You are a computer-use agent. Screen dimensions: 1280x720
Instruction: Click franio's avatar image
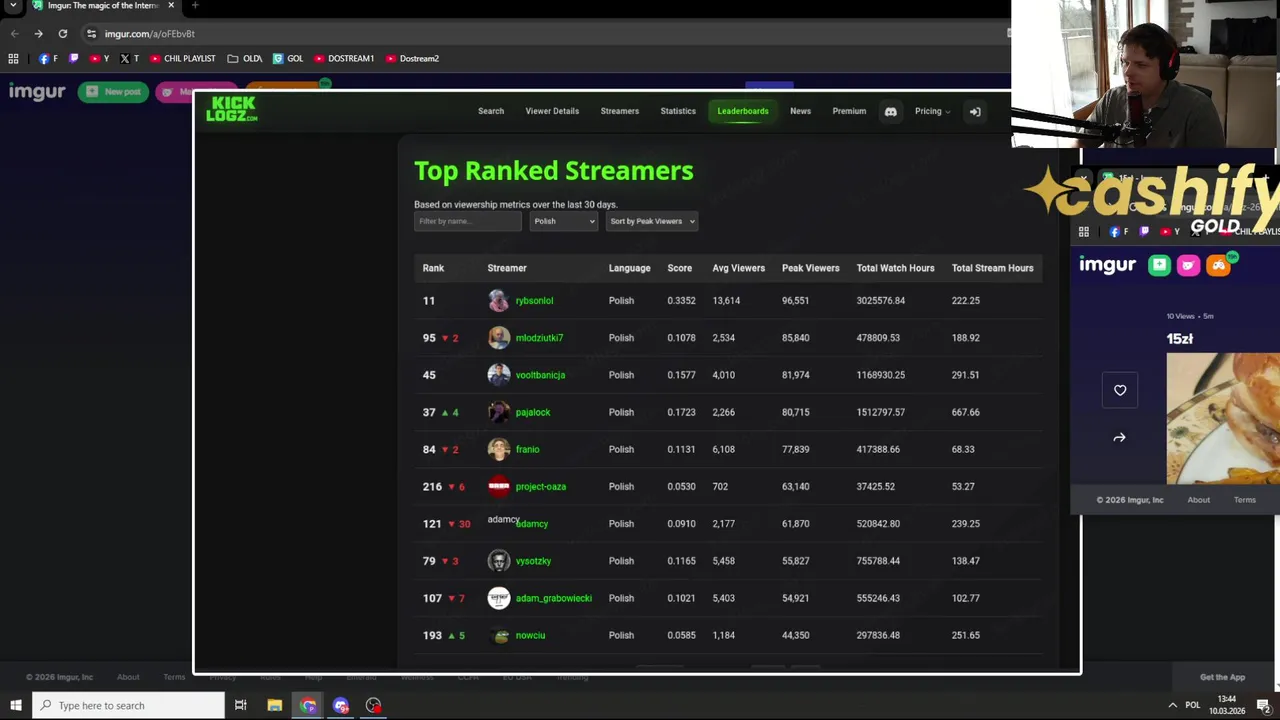pos(499,449)
